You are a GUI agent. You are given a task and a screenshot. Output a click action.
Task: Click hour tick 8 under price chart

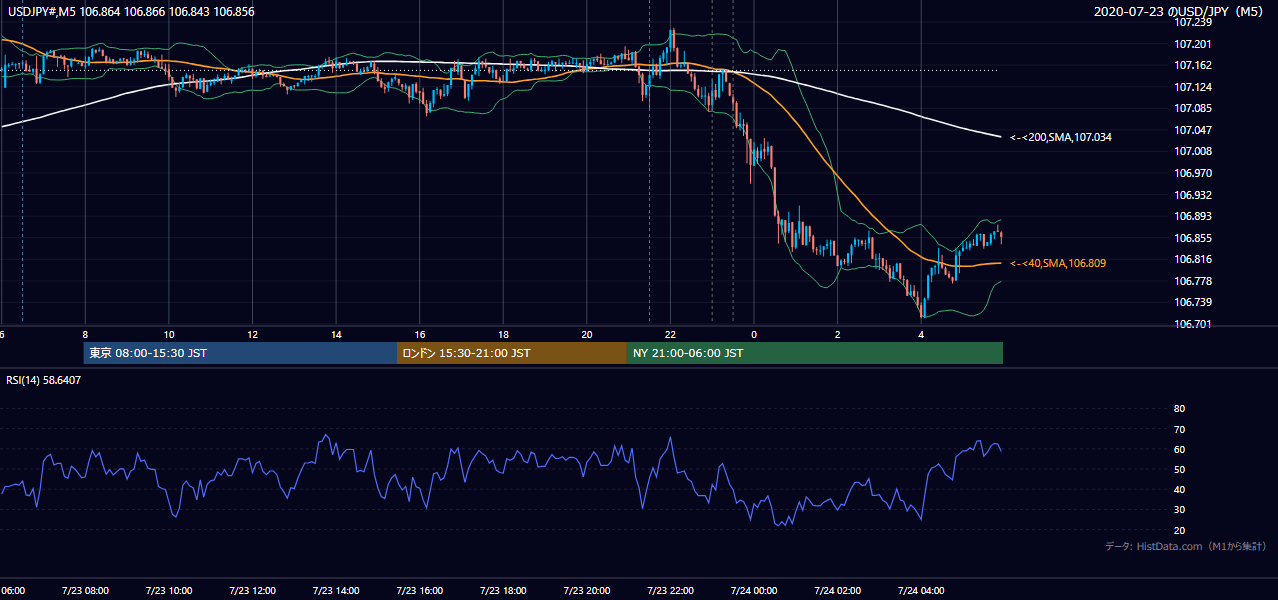point(85,335)
